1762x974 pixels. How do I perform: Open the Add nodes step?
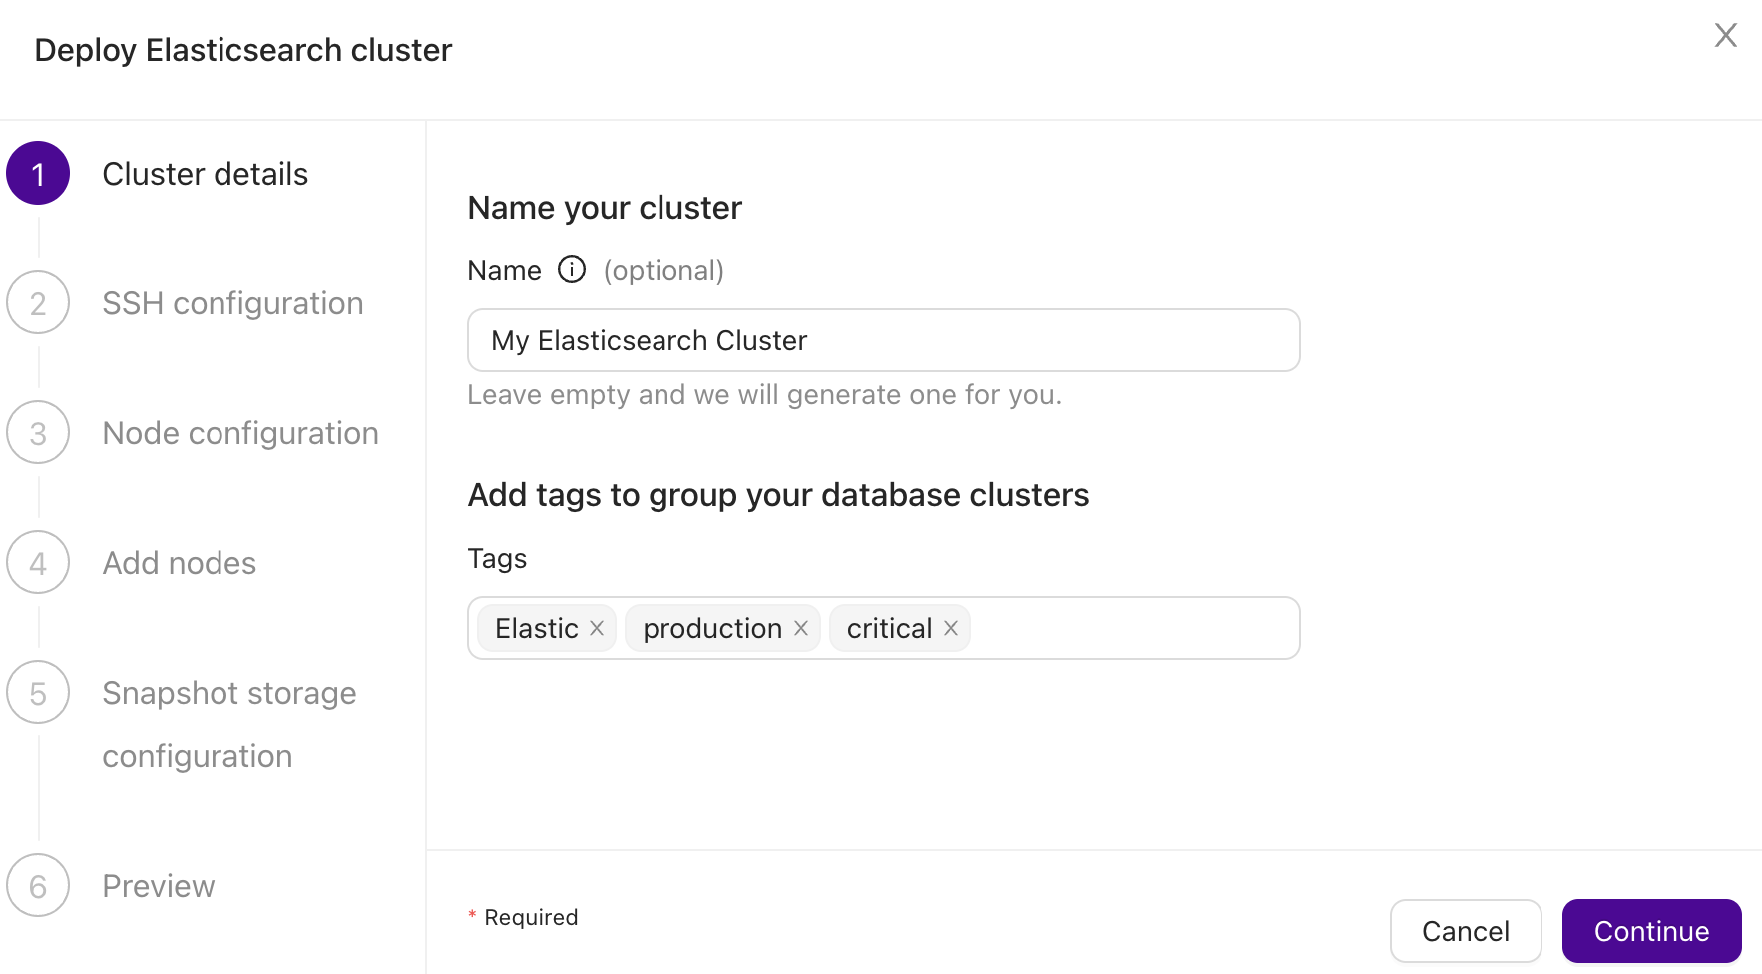pos(178,562)
